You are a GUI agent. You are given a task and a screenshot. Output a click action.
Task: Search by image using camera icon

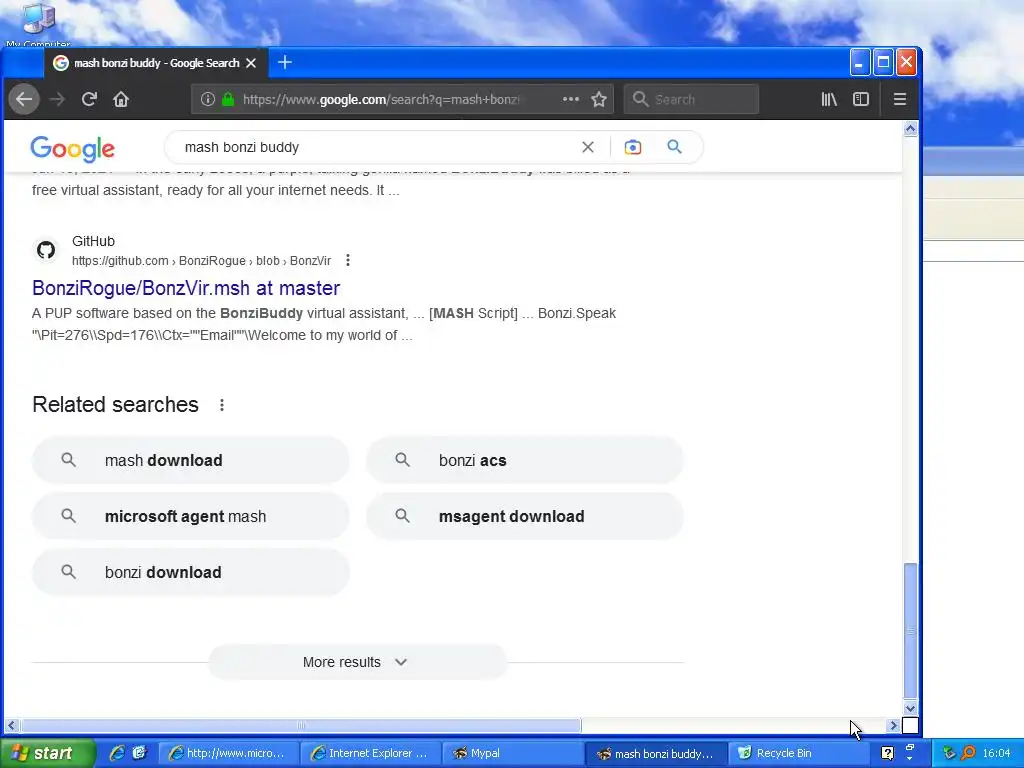633,147
